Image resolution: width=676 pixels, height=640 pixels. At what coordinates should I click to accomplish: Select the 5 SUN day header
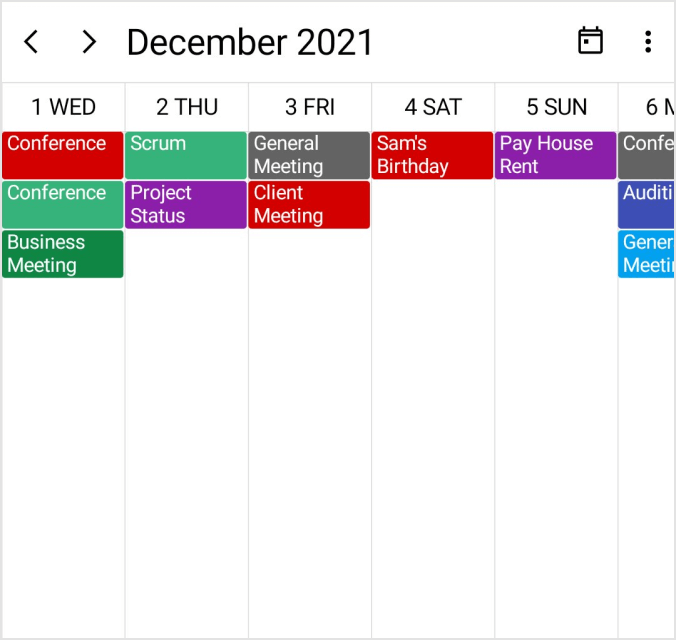coord(556,107)
